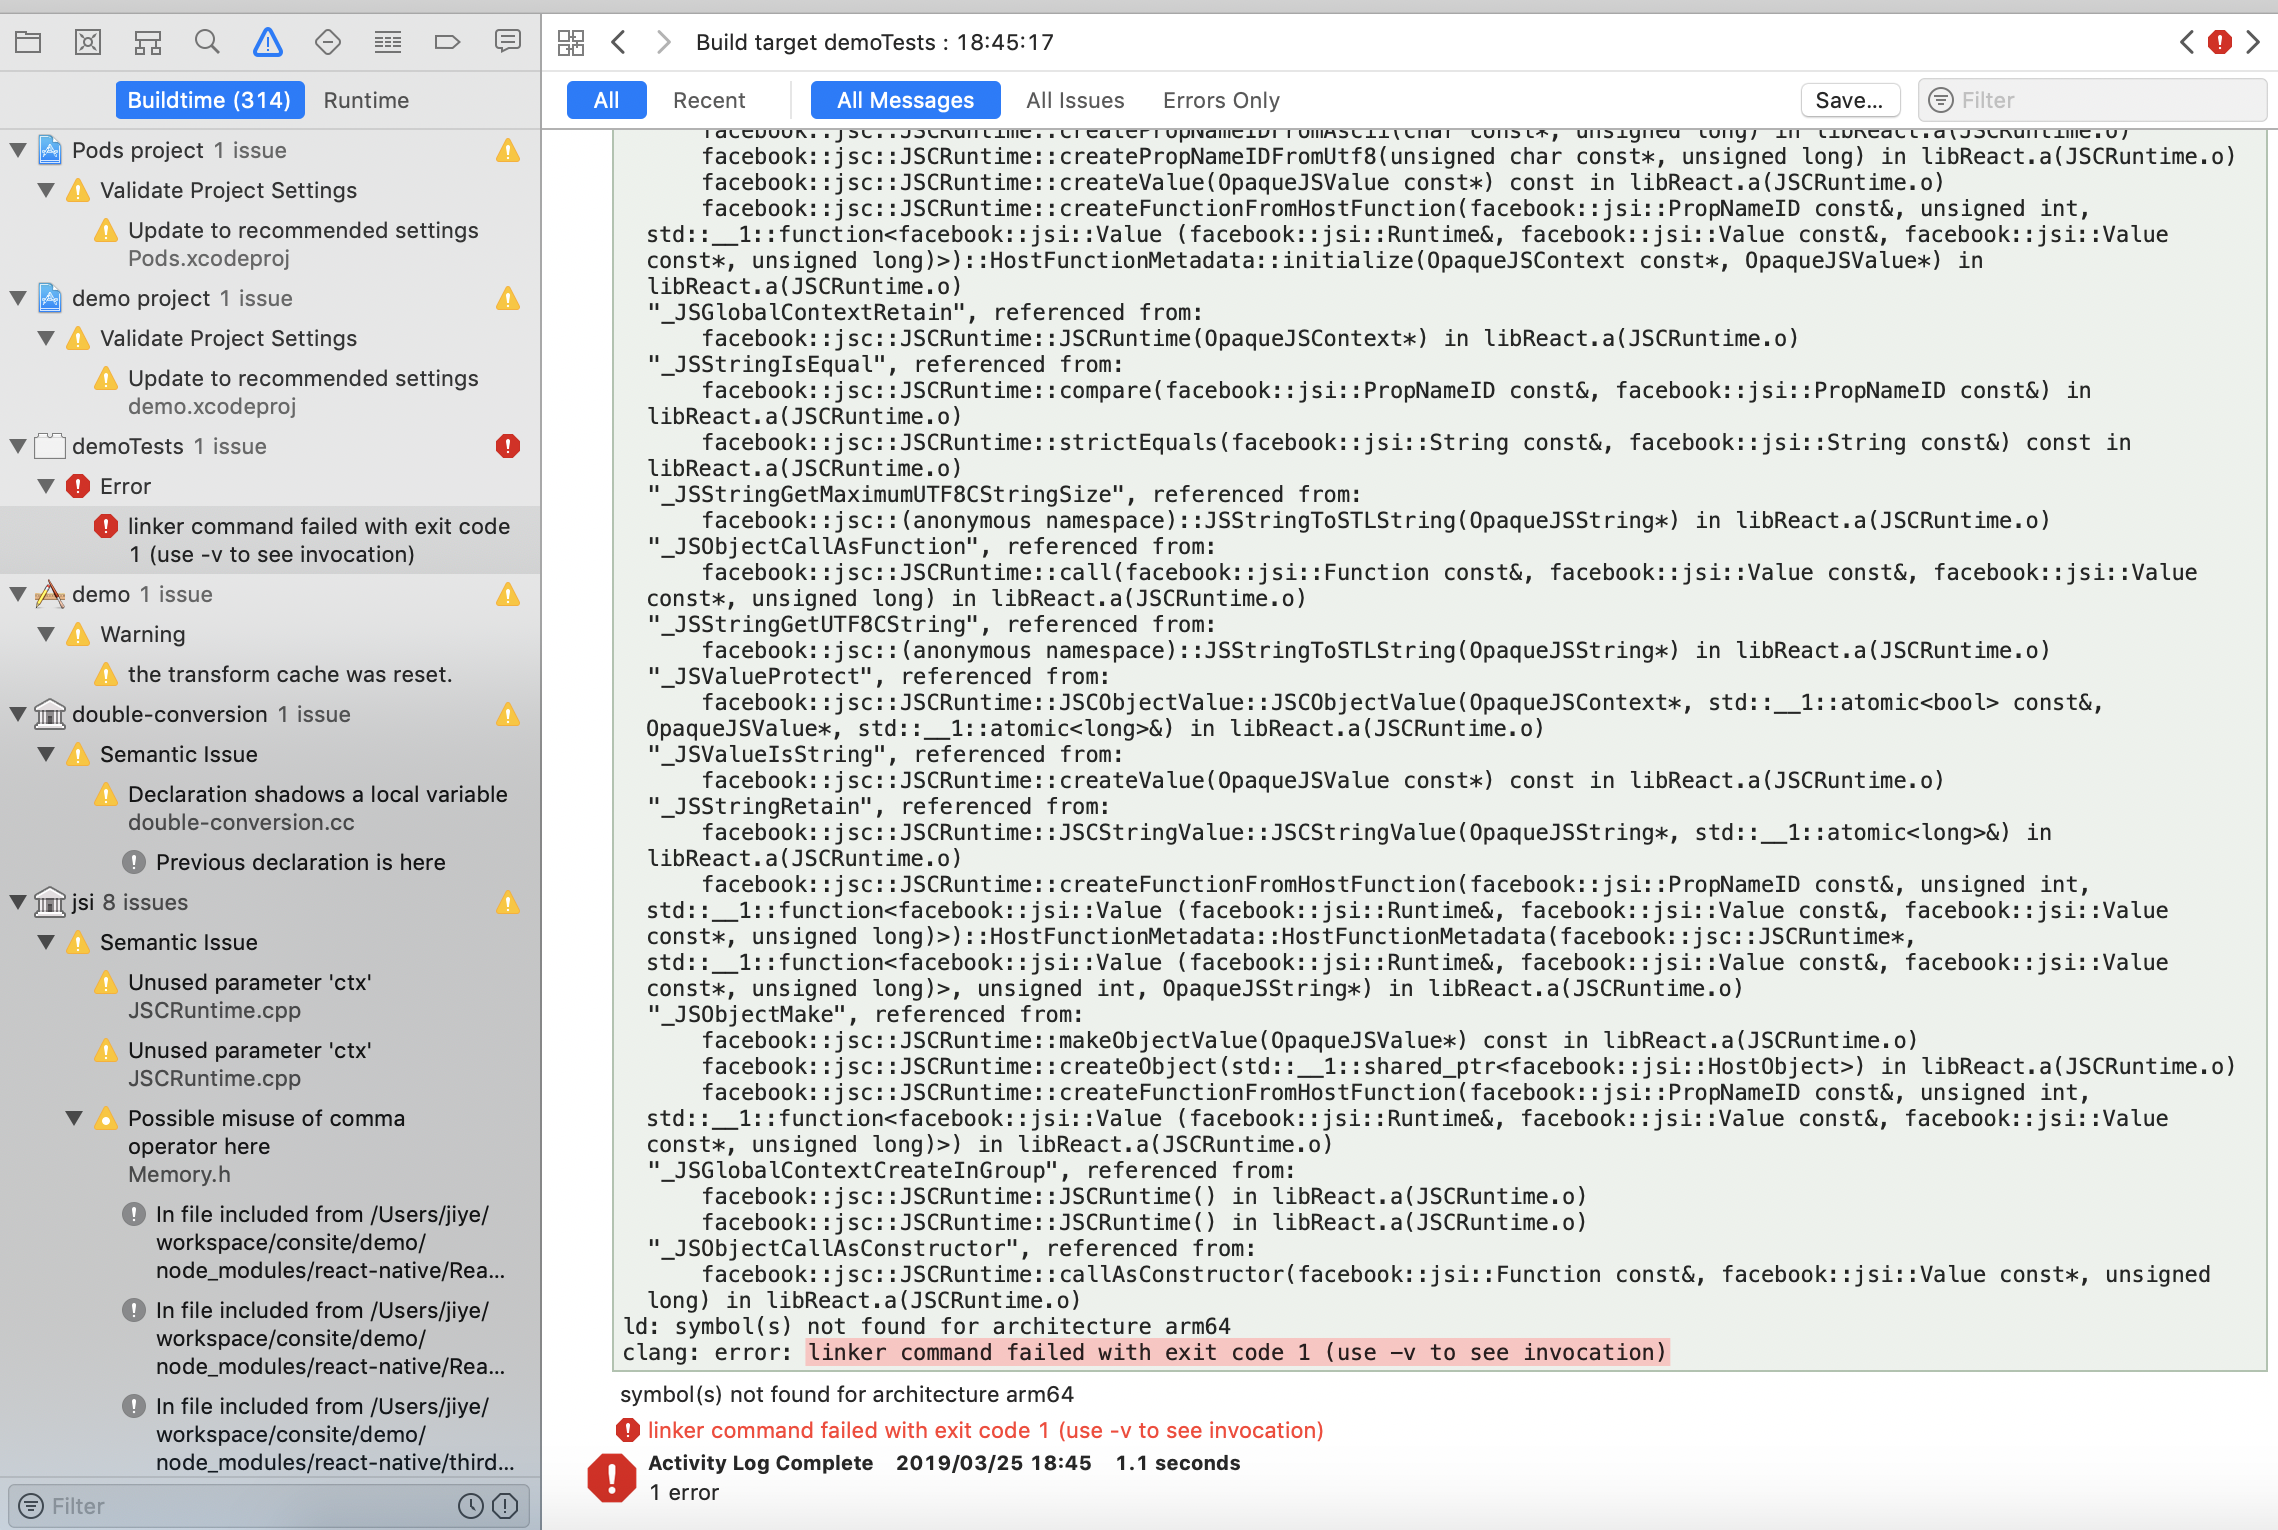Open the Breakpoint navigator flag icon

point(447,42)
